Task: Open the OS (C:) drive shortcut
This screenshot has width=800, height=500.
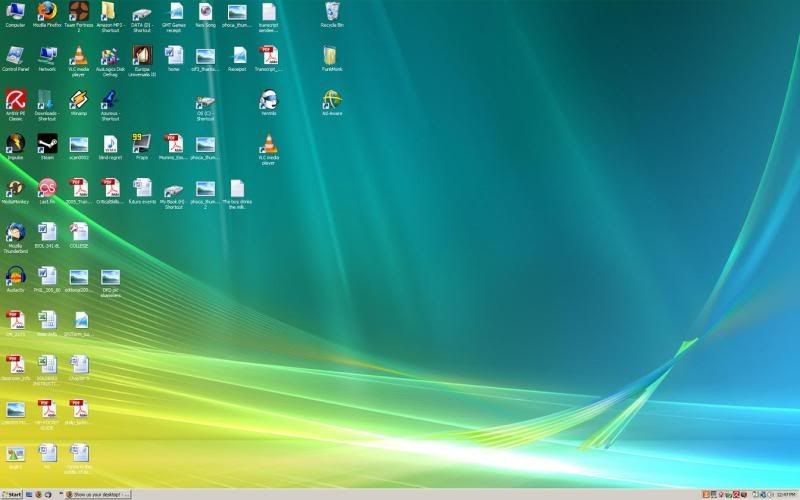Action: point(205,107)
